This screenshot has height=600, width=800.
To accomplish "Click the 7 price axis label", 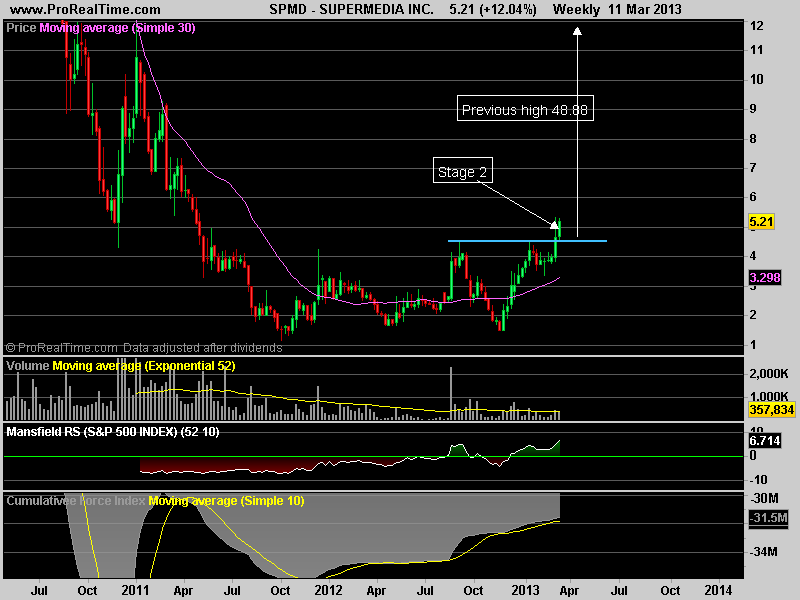I will click(x=753, y=167).
